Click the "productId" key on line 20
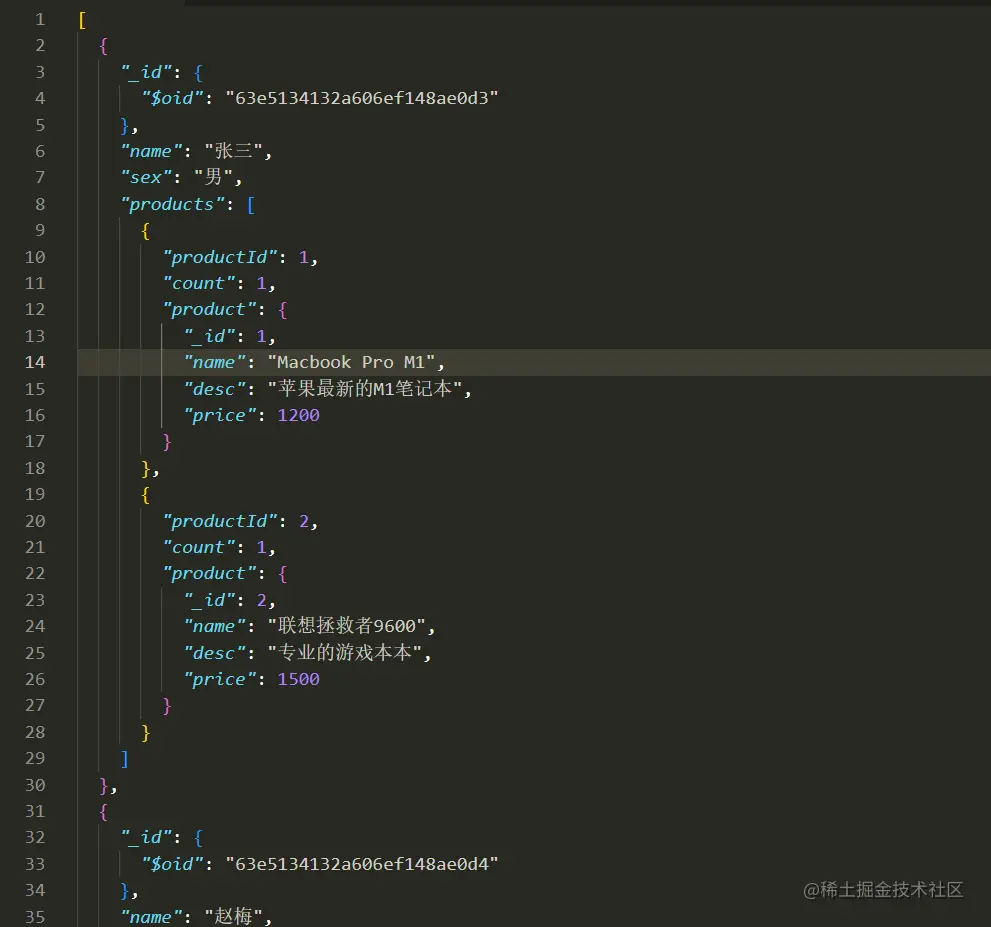This screenshot has height=927, width=991. (220, 521)
